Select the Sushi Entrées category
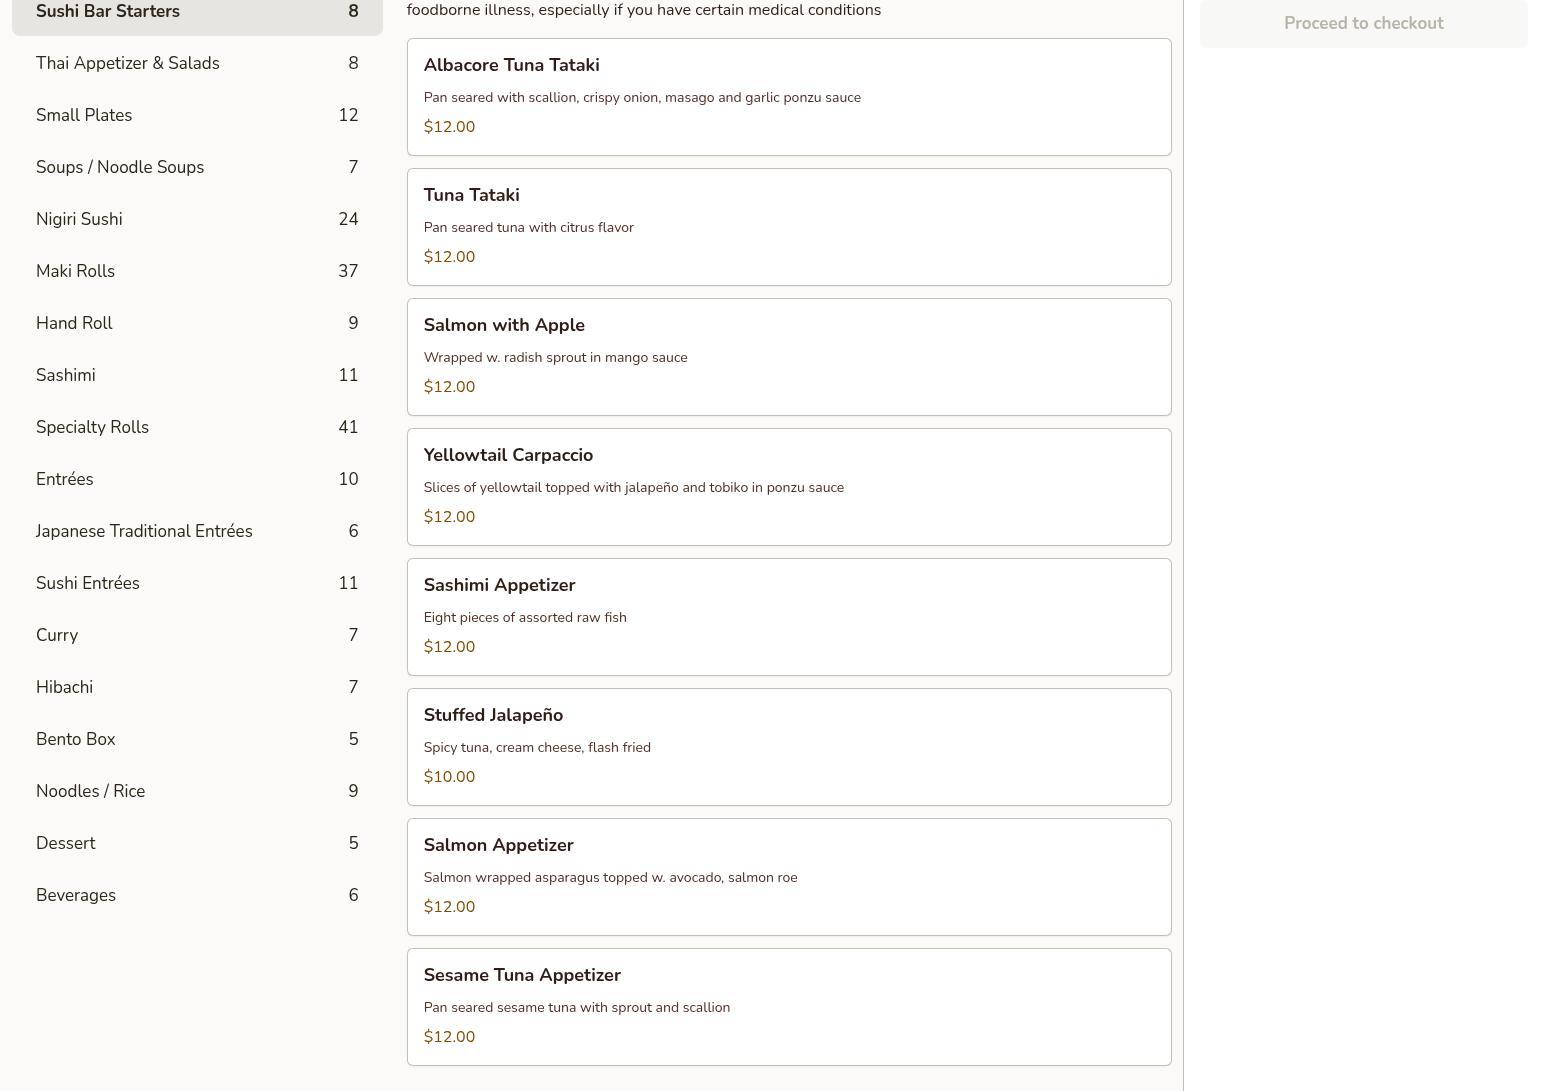The image size is (1544, 1091). pyautogui.click(x=197, y=583)
